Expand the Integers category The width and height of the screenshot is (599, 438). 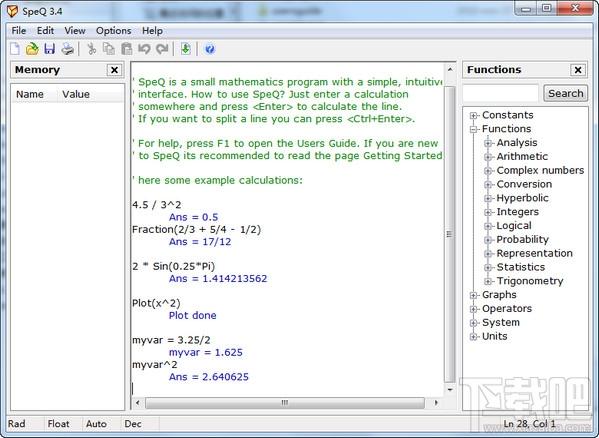pos(488,212)
